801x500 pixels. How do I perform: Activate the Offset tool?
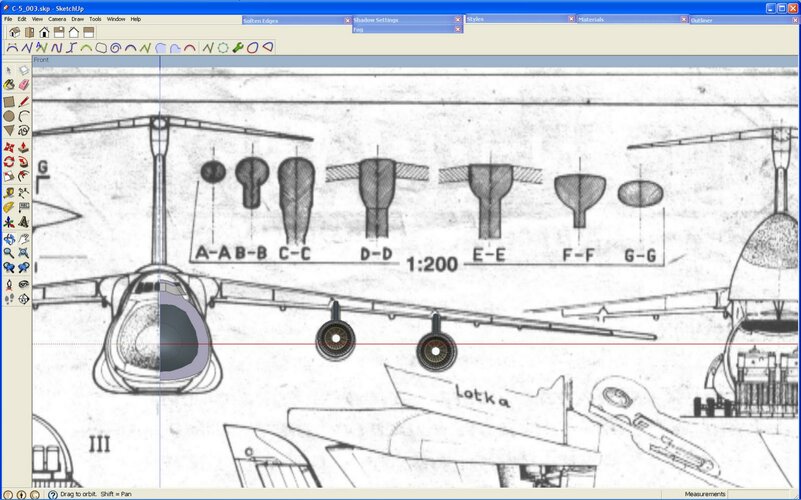click(x=23, y=176)
